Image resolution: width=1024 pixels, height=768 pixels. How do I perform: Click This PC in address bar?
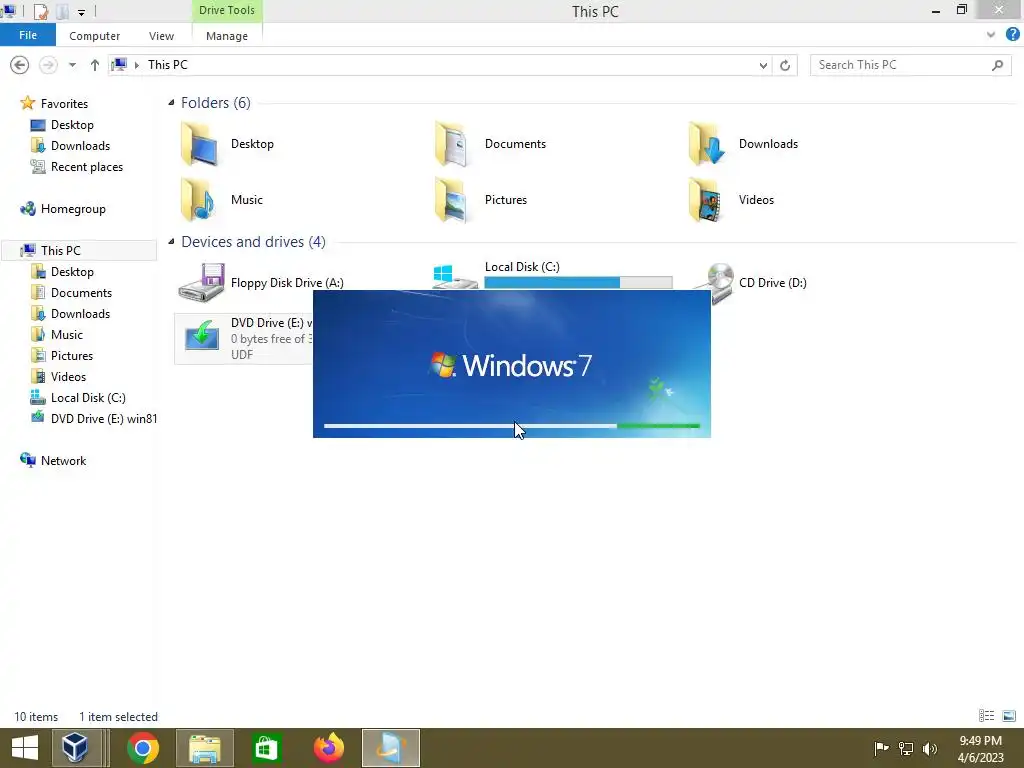pos(168,65)
